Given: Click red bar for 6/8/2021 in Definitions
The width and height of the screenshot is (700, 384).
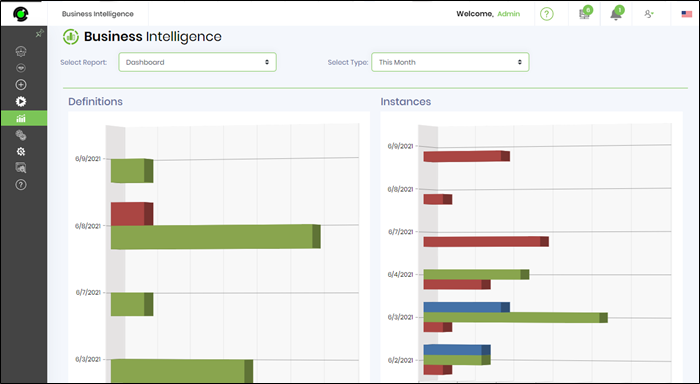Looking at the screenshot, I should (x=132, y=214).
